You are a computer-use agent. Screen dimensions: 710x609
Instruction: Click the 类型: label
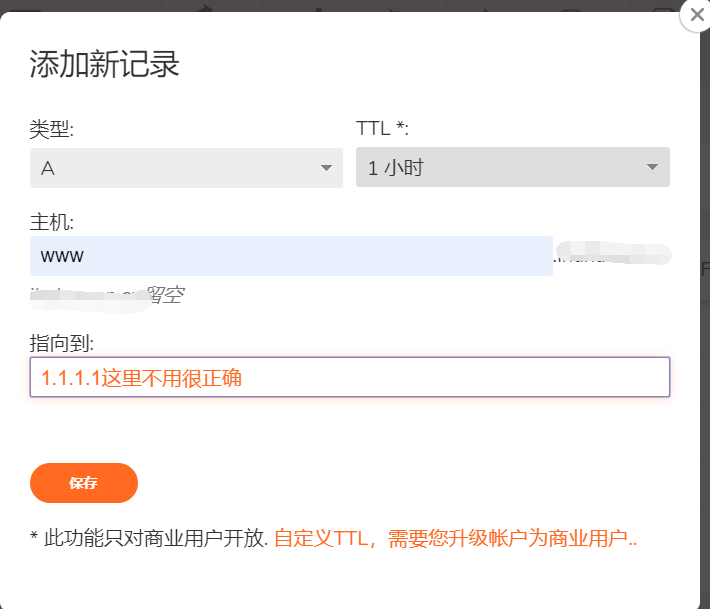pyautogui.click(x=52, y=129)
